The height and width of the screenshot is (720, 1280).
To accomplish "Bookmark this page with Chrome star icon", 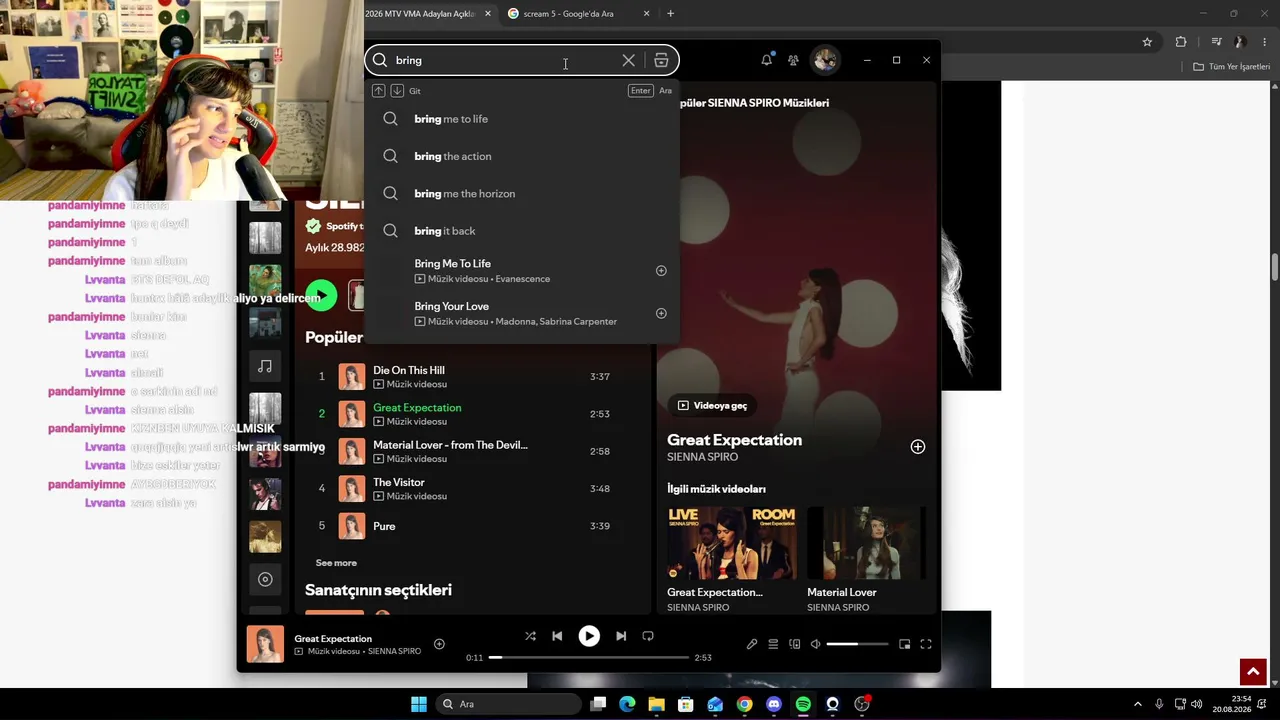I will 1147,42.
